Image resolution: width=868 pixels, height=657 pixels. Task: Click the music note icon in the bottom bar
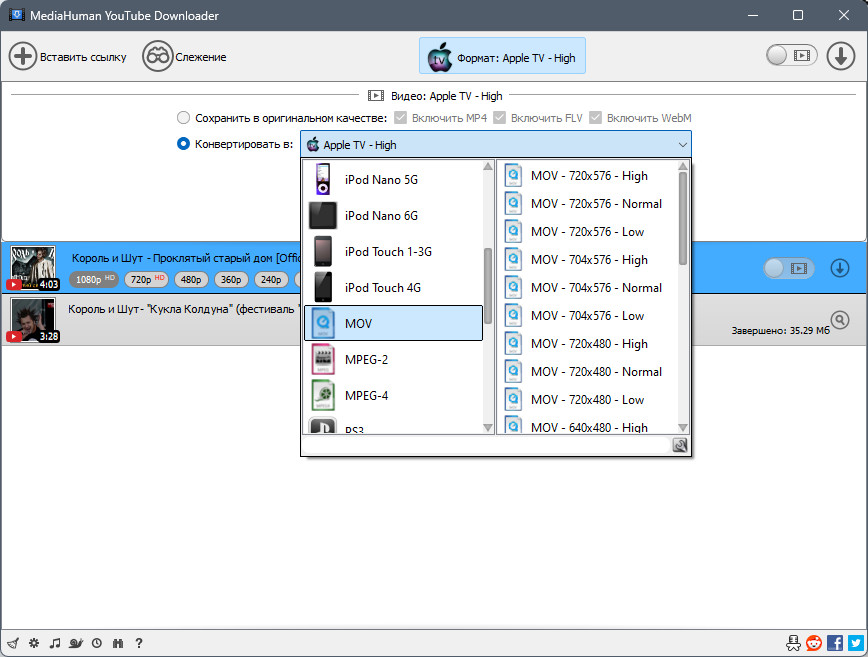click(55, 643)
